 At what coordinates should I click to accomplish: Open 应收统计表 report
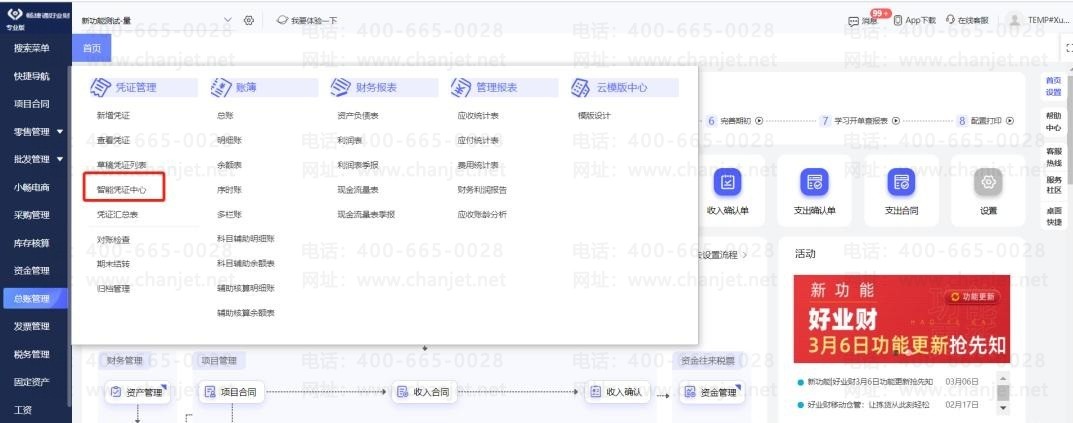(x=478, y=116)
